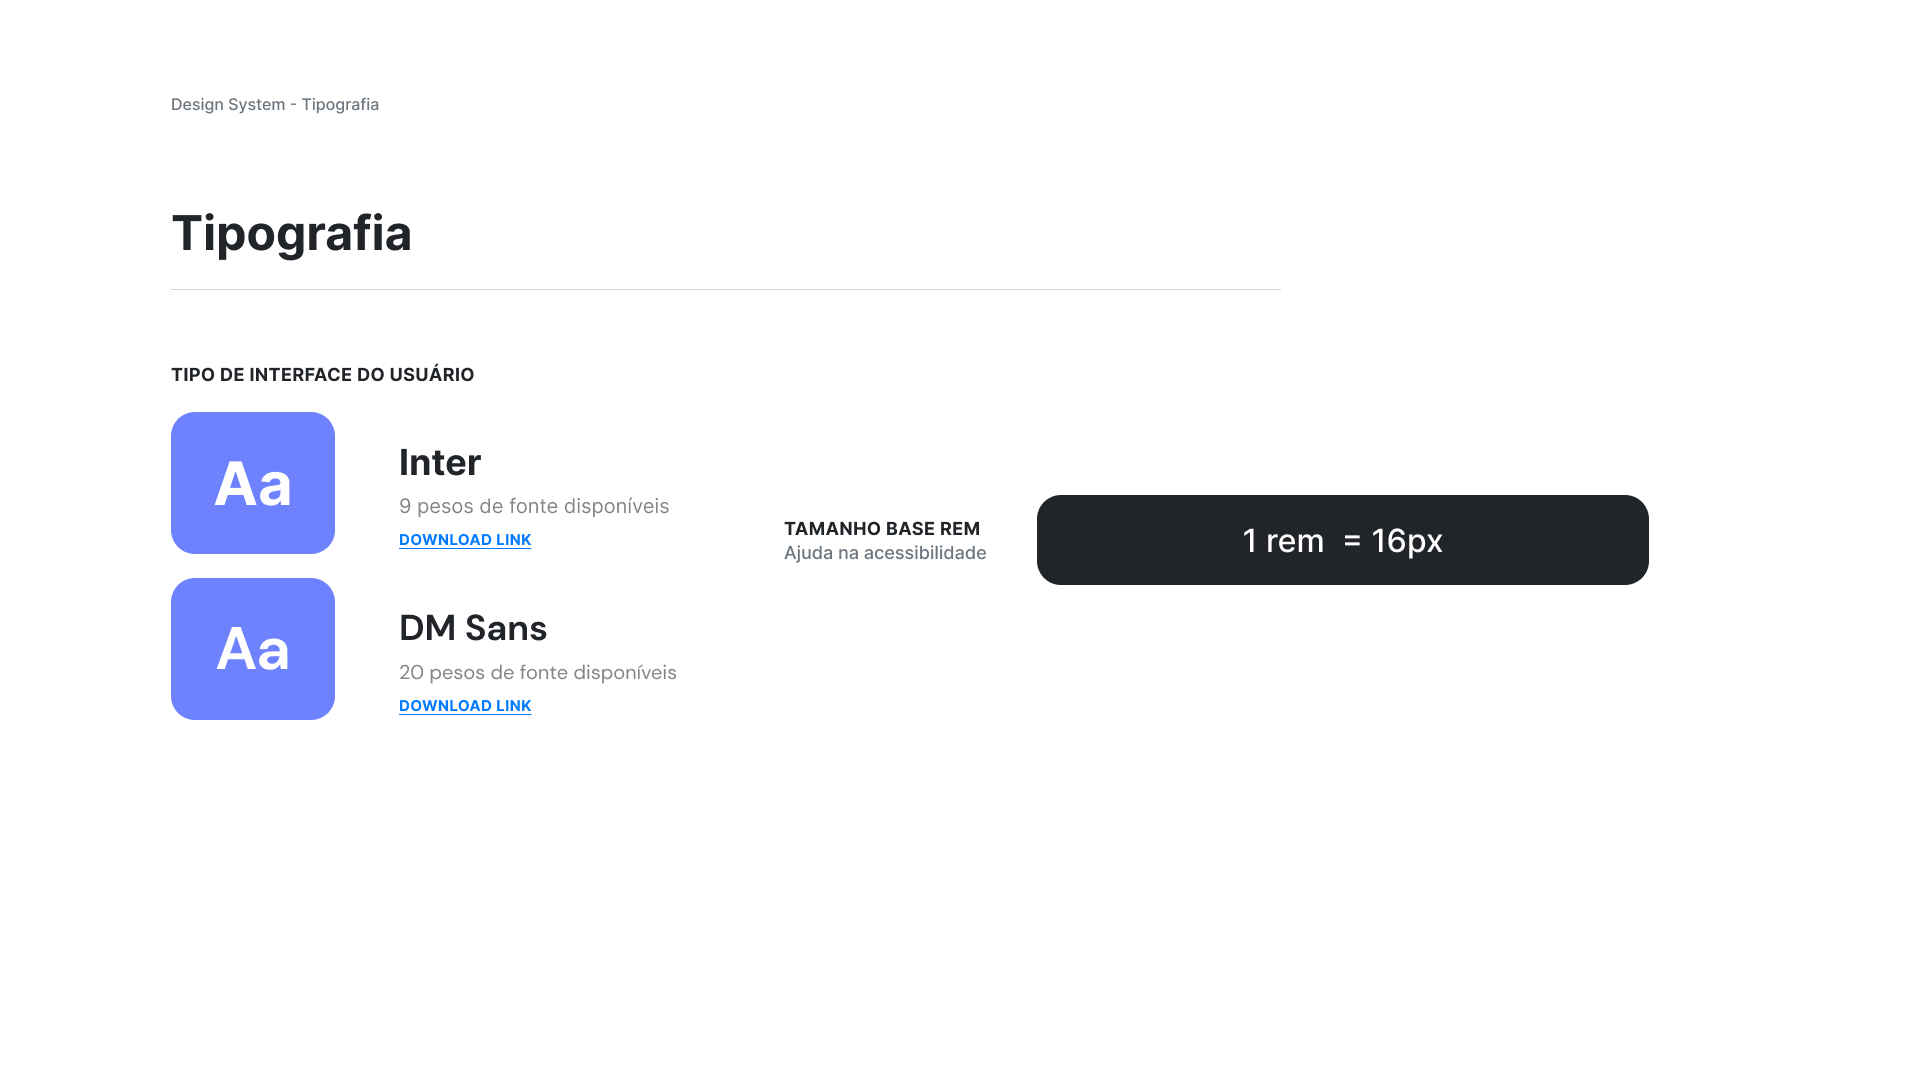Select the "DM Sans" font name heading
Screen dimensions: 1920x1080
tap(473, 628)
